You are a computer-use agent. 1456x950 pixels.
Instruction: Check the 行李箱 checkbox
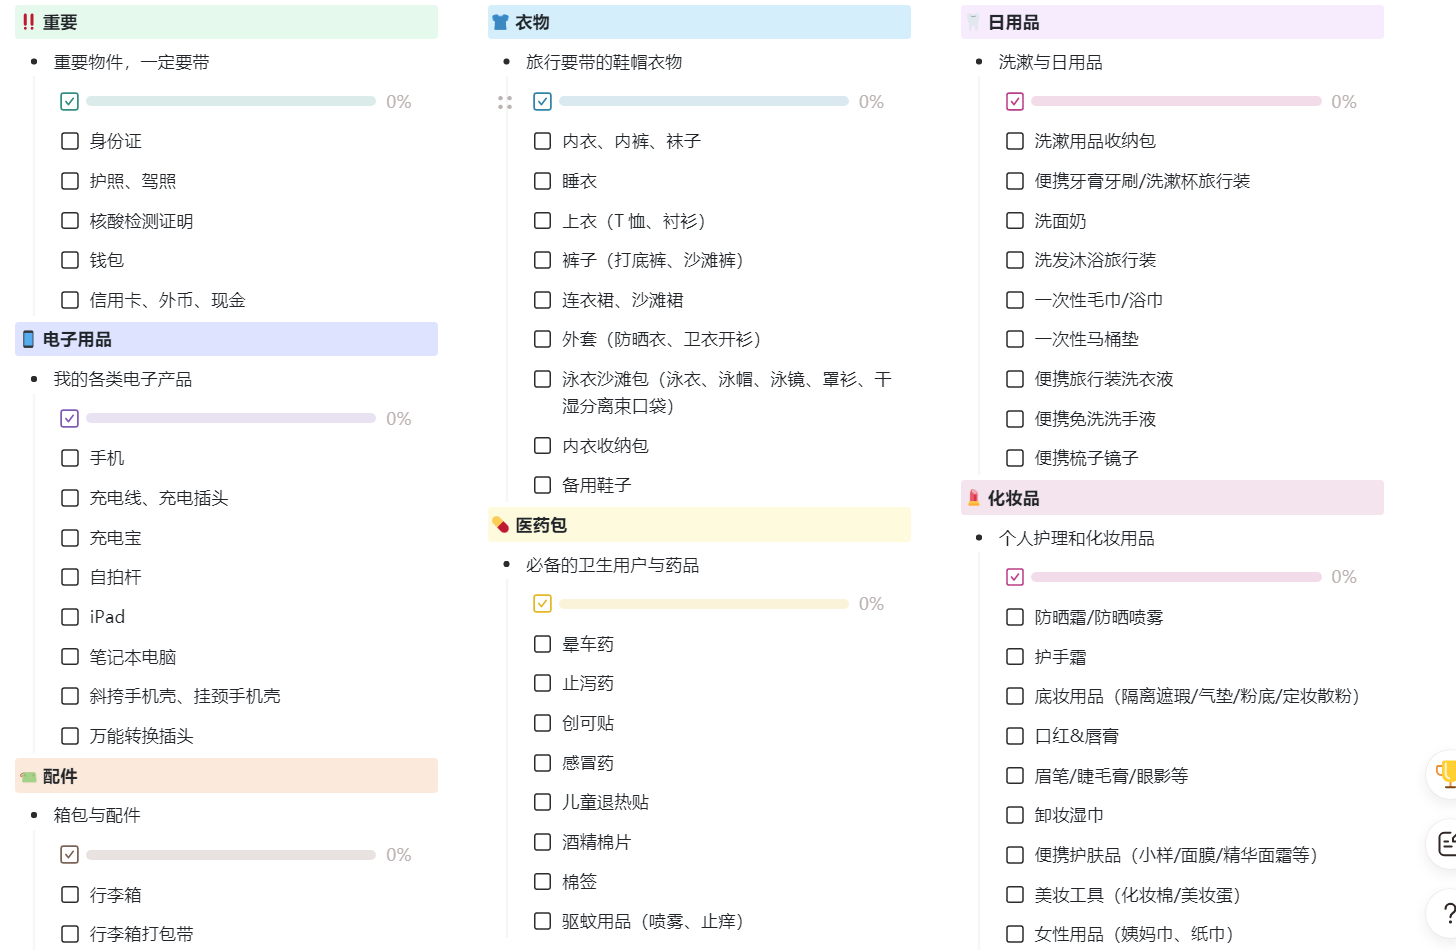[70, 894]
